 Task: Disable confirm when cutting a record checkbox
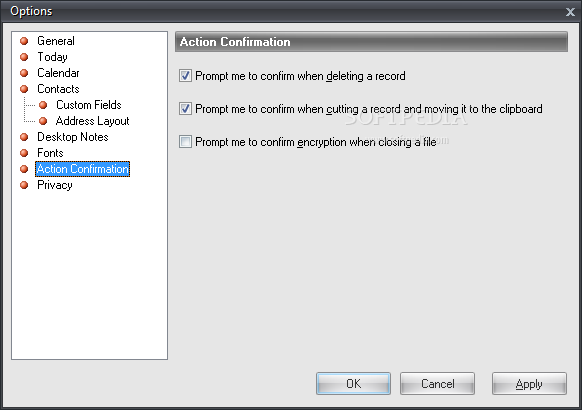point(185,109)
